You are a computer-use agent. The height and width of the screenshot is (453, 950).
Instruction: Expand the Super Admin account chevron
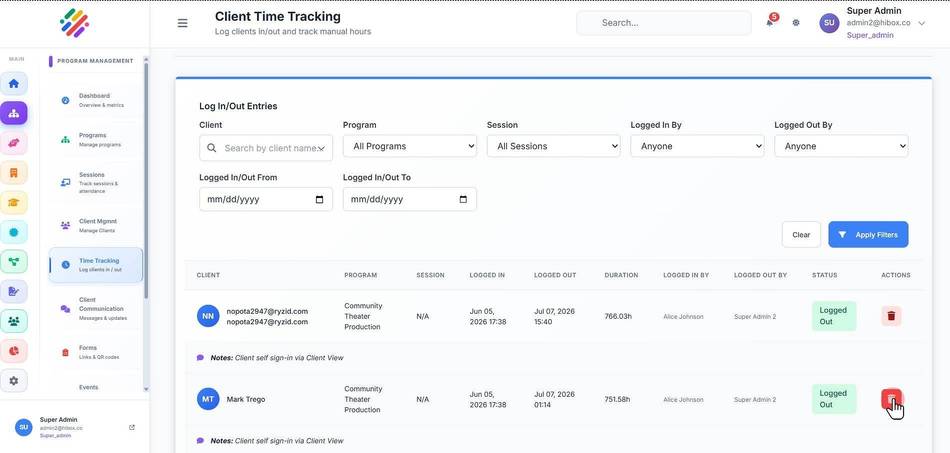point(922,23)
